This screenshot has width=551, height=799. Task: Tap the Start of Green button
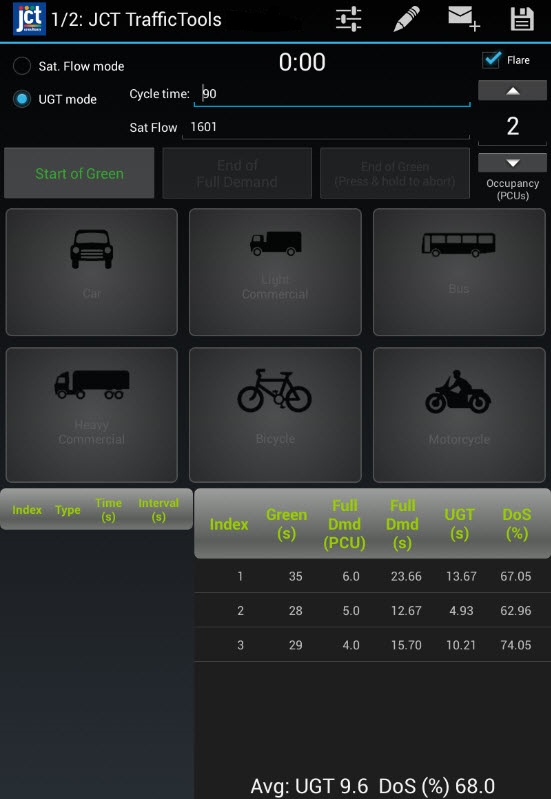coord(79,173)
